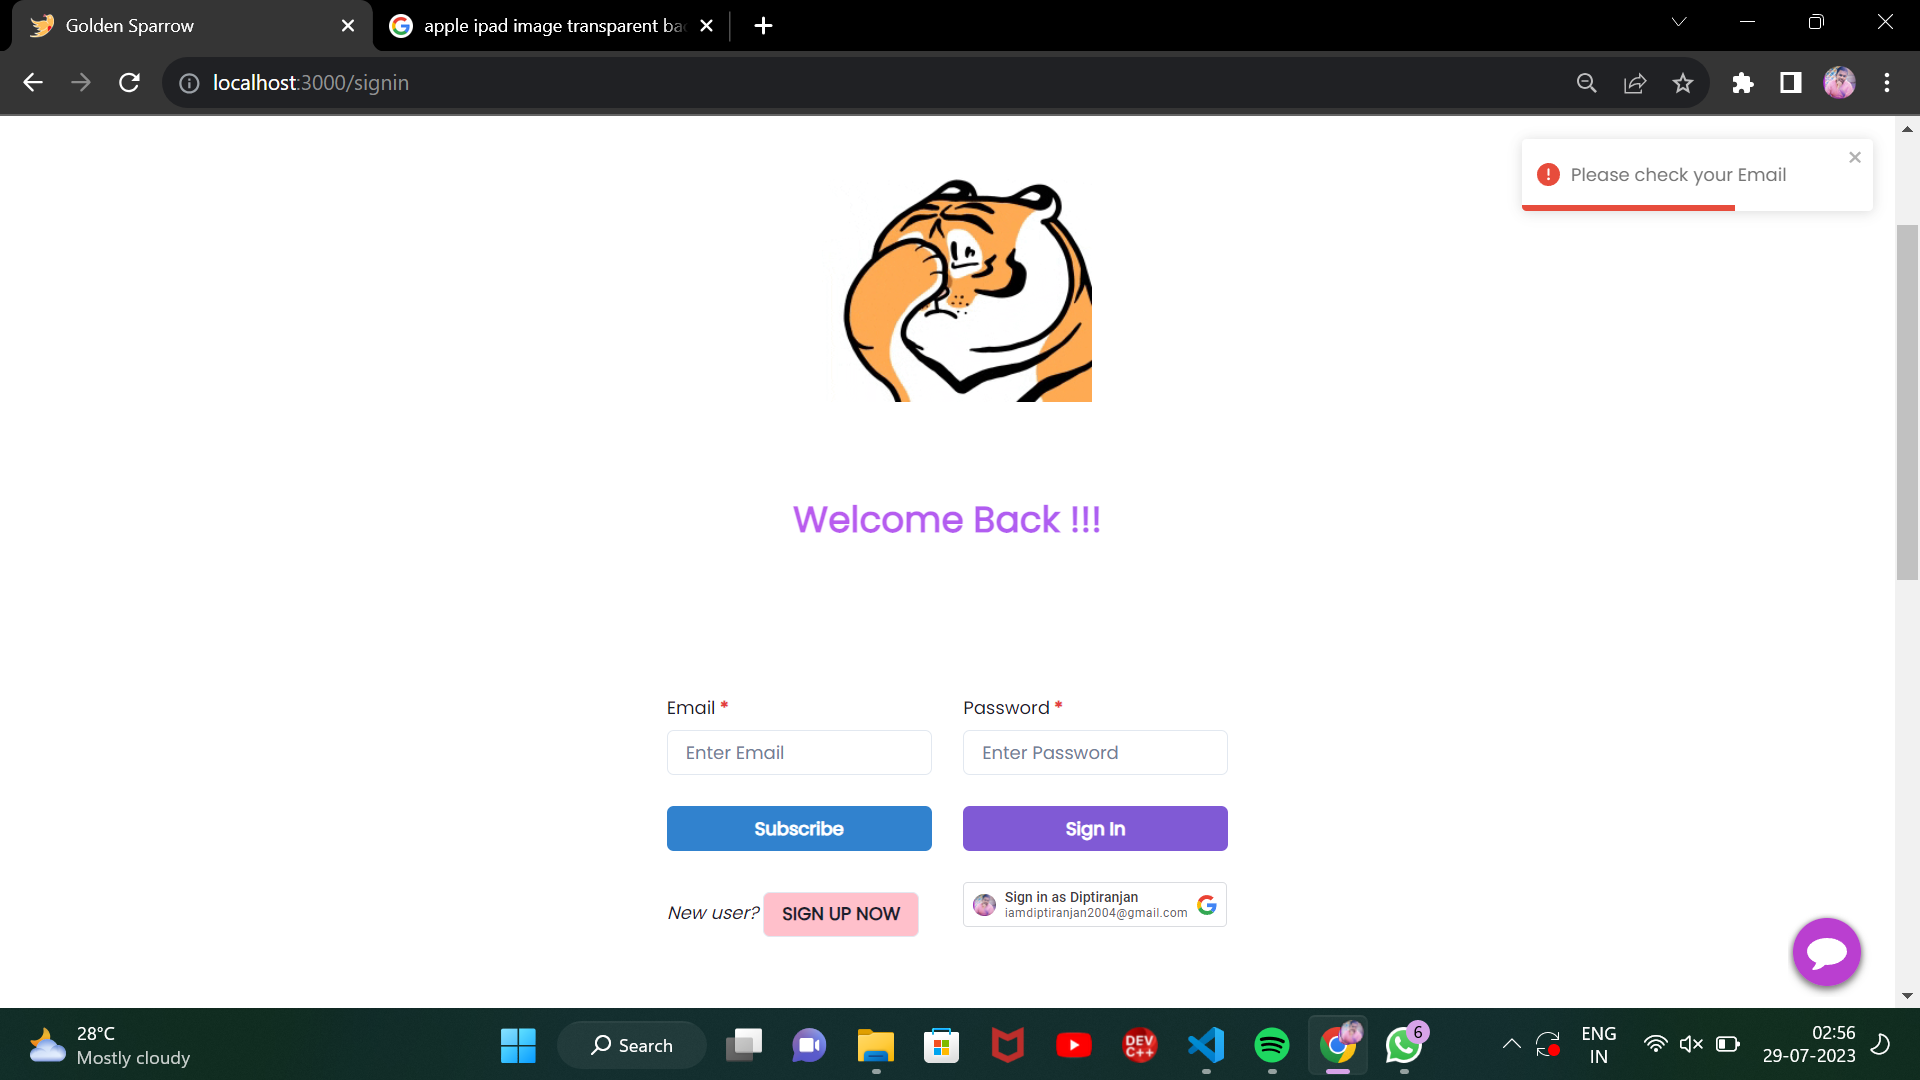Click the SIGN UP NOW link
This screenshot has height=1080, width=1920.
pos(840,913)
